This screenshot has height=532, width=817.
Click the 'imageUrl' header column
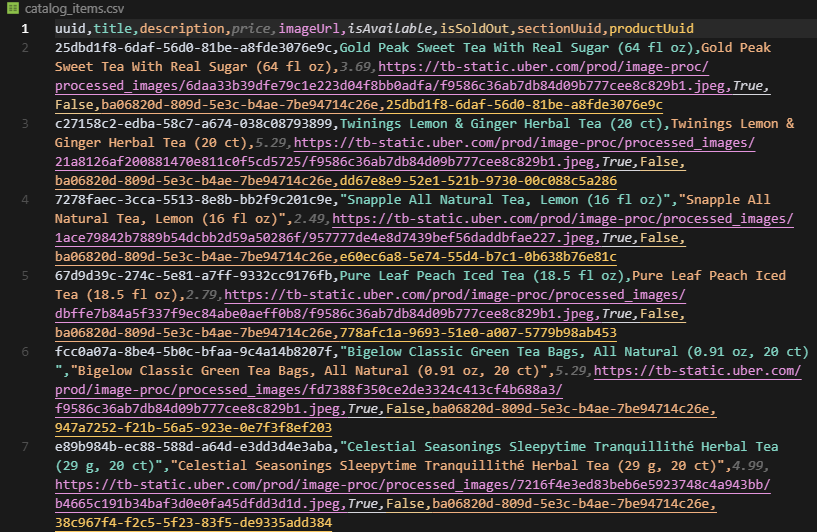coord(309,29)
